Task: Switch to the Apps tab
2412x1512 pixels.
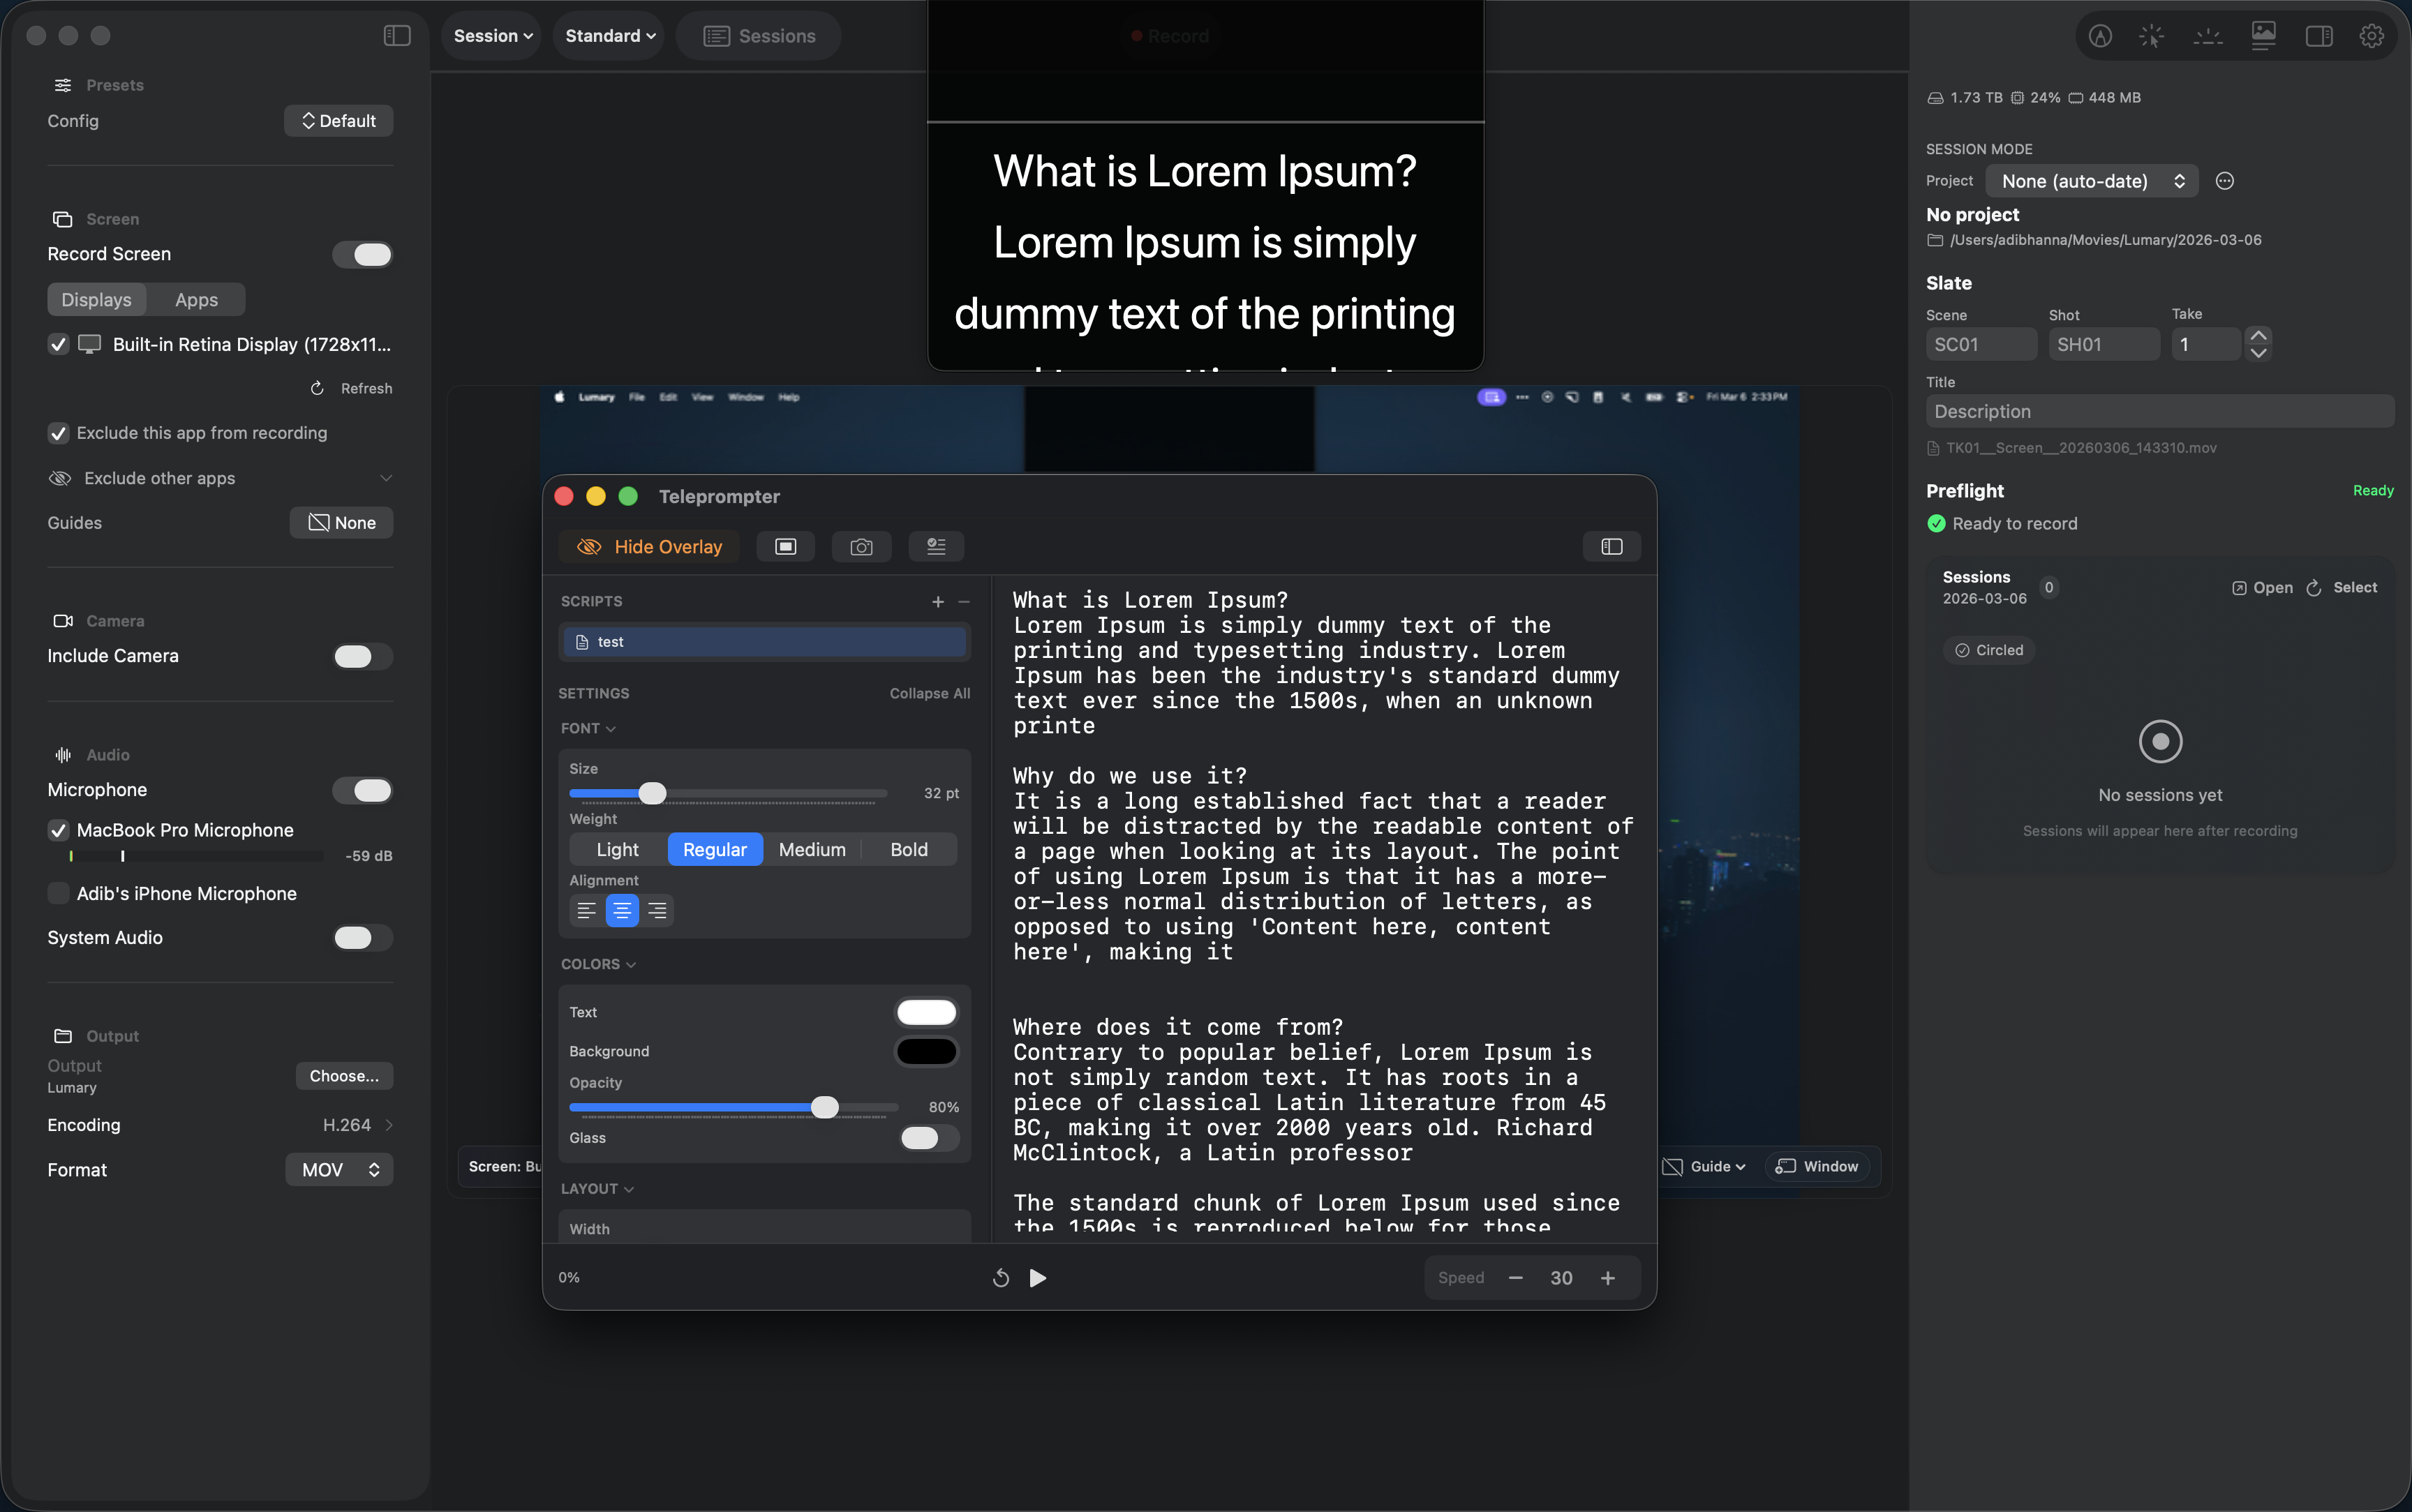Action: (196, 299)
